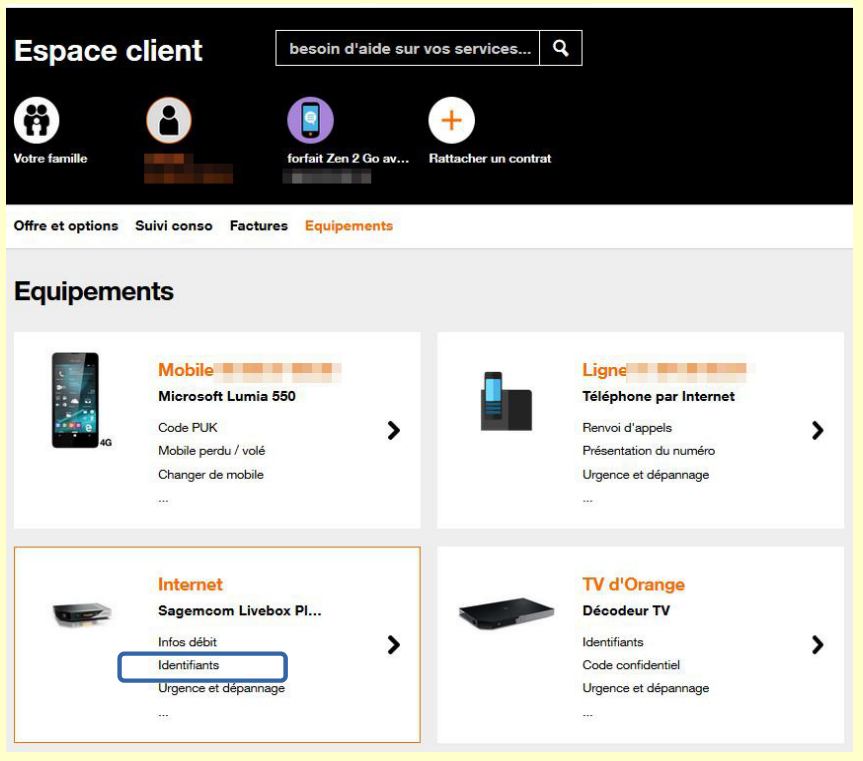The image size is (863, 761).
Task: Click the Microsoft Lumia 550 phone image
Action: click(x=77, y=401)
